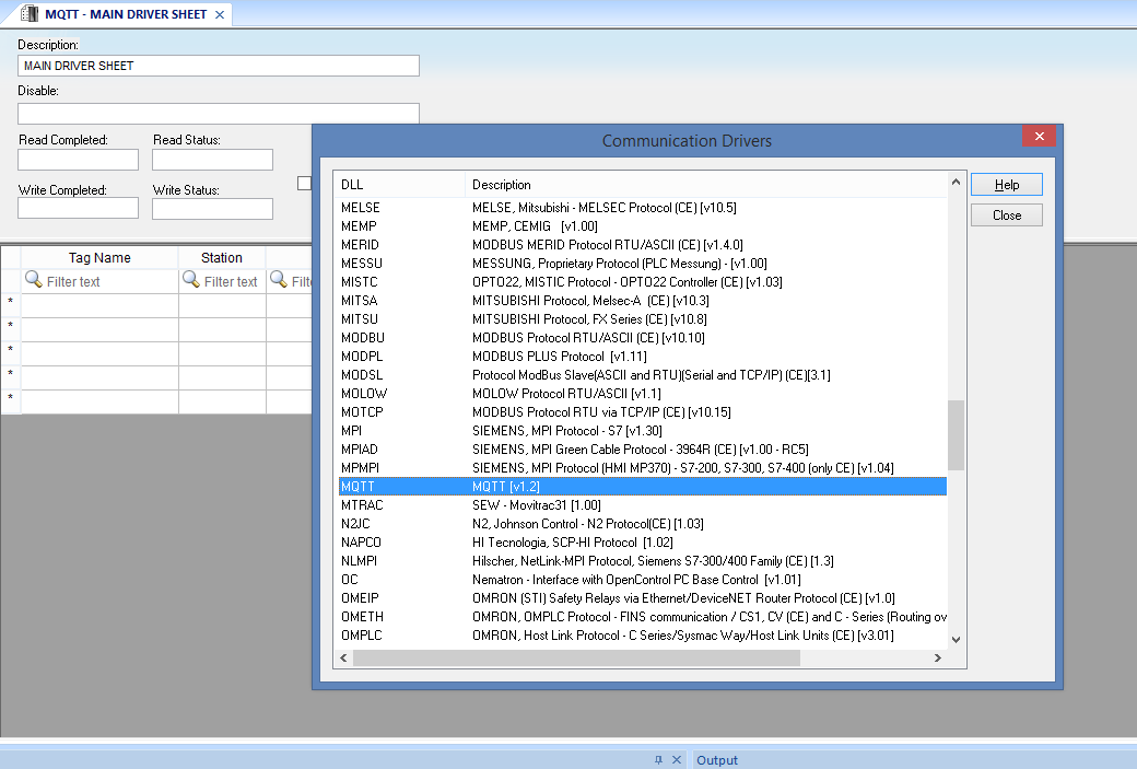Image resolution: width=1137 pixels, height=769 pixels.
Task: Click the first empty Station cell
Action: 222,305
